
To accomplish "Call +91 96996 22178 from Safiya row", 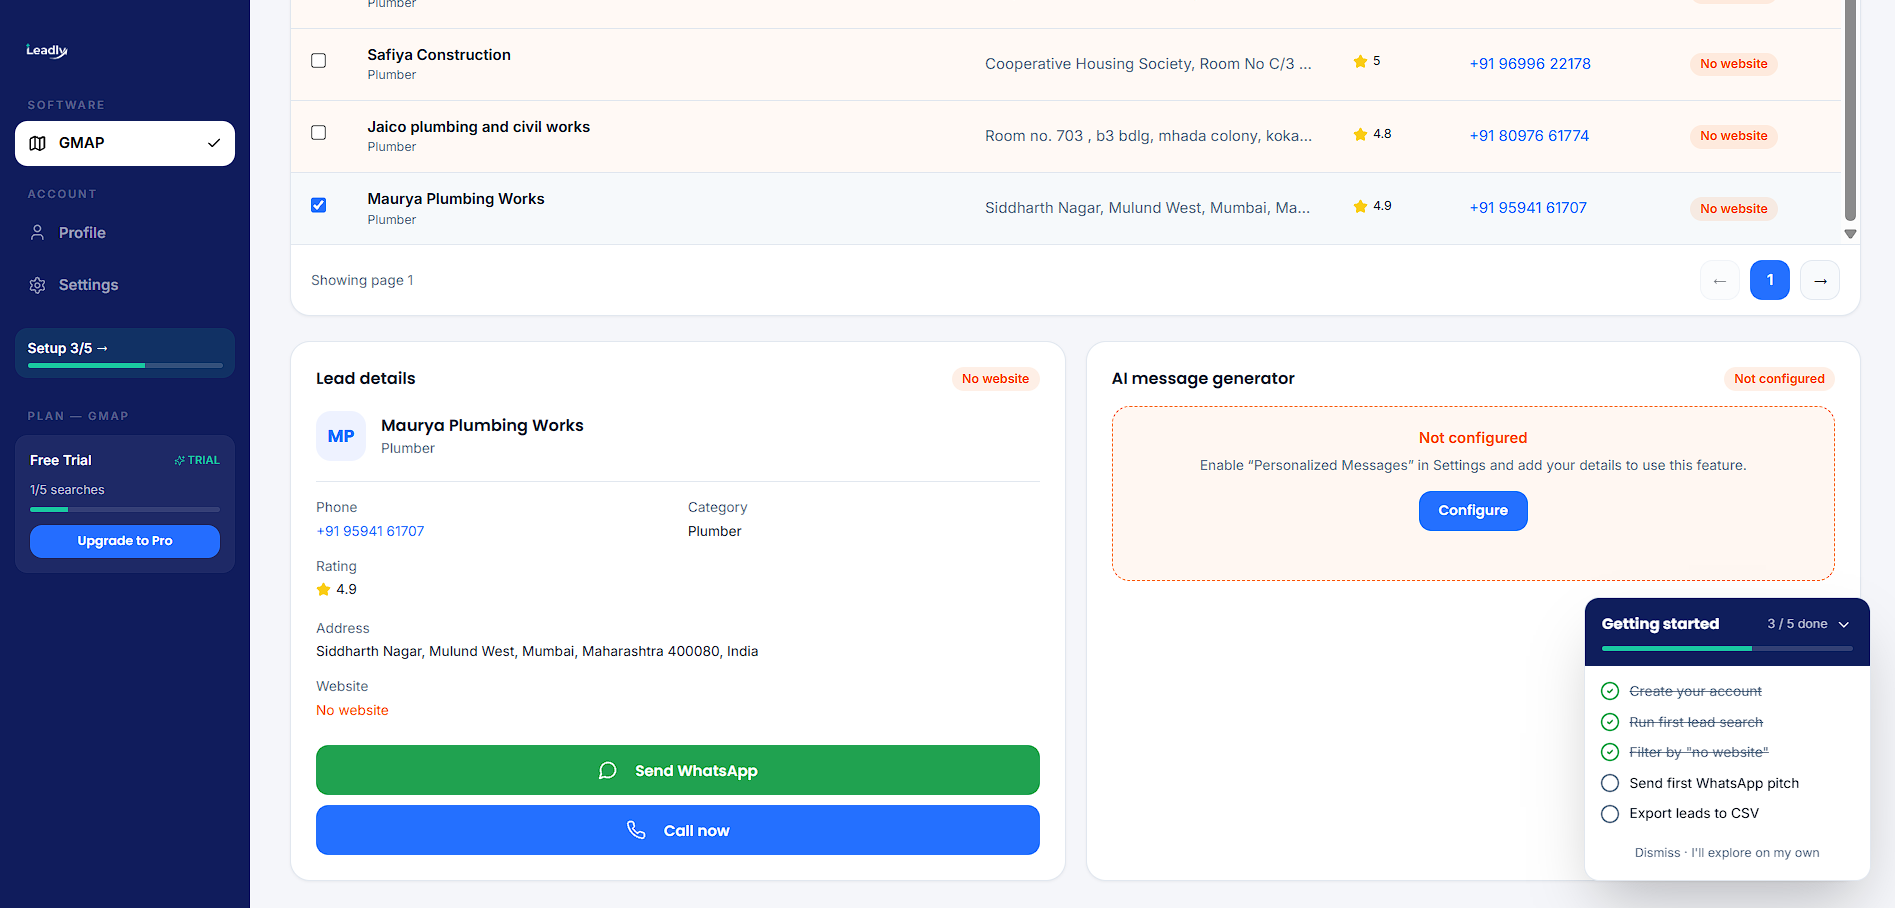I will 1530,64.
